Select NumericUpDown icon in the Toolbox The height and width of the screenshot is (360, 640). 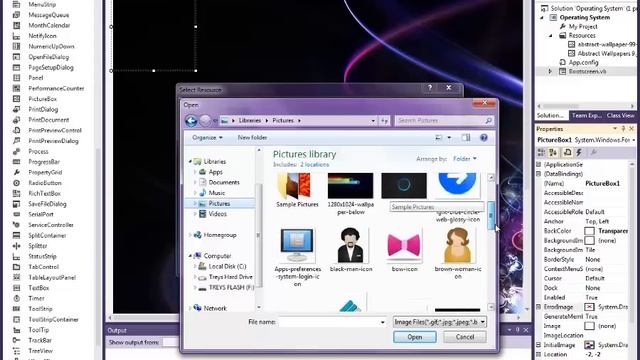coord(16,47)
